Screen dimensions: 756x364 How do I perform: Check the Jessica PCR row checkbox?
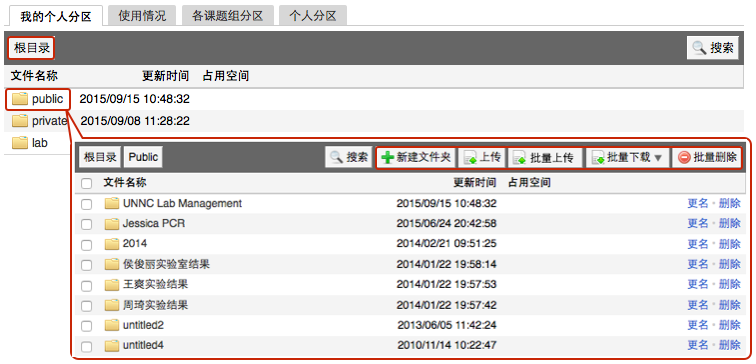click(x=86, y=225)
